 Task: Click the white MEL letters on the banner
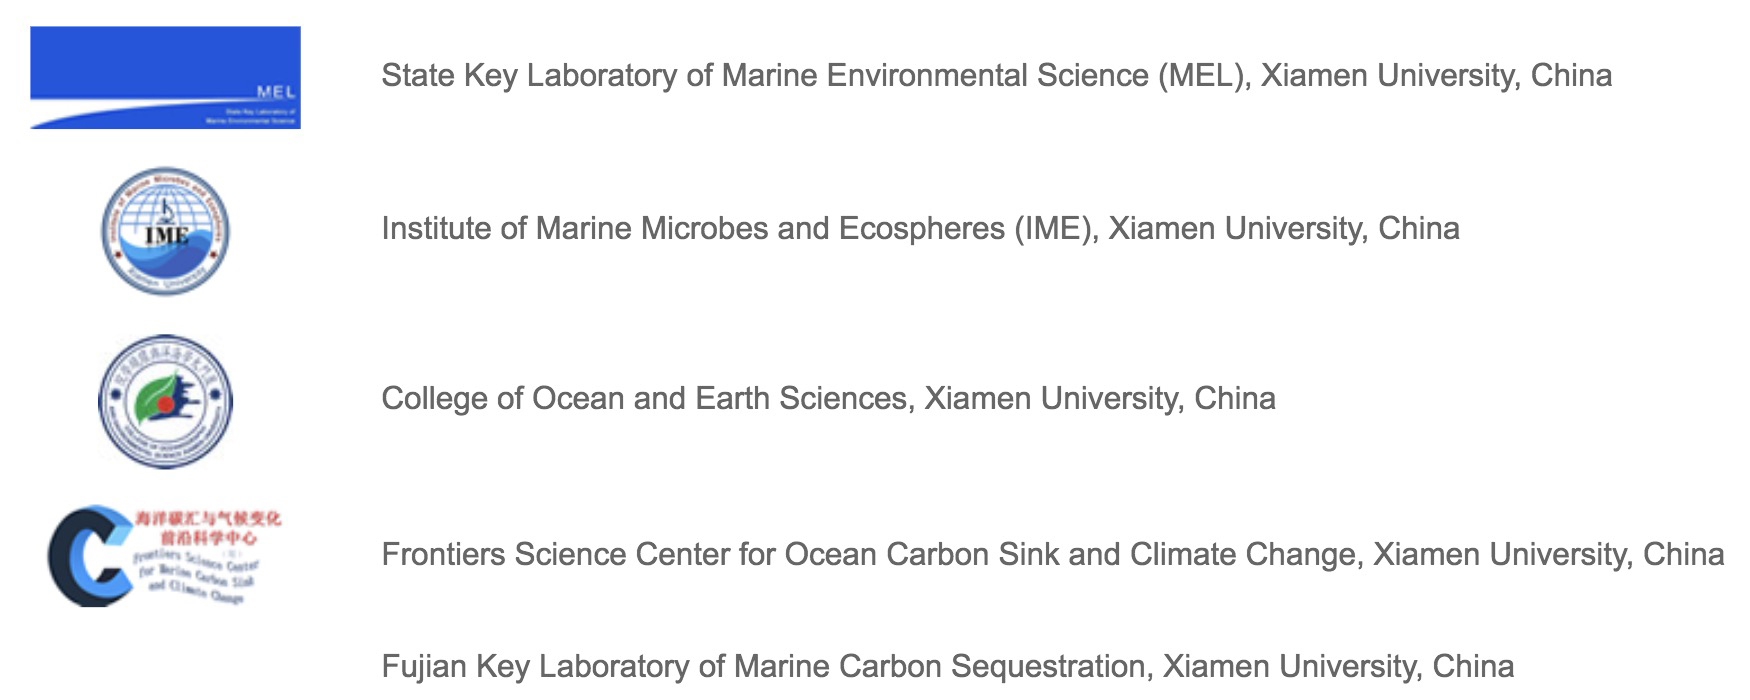coord(275,92)
